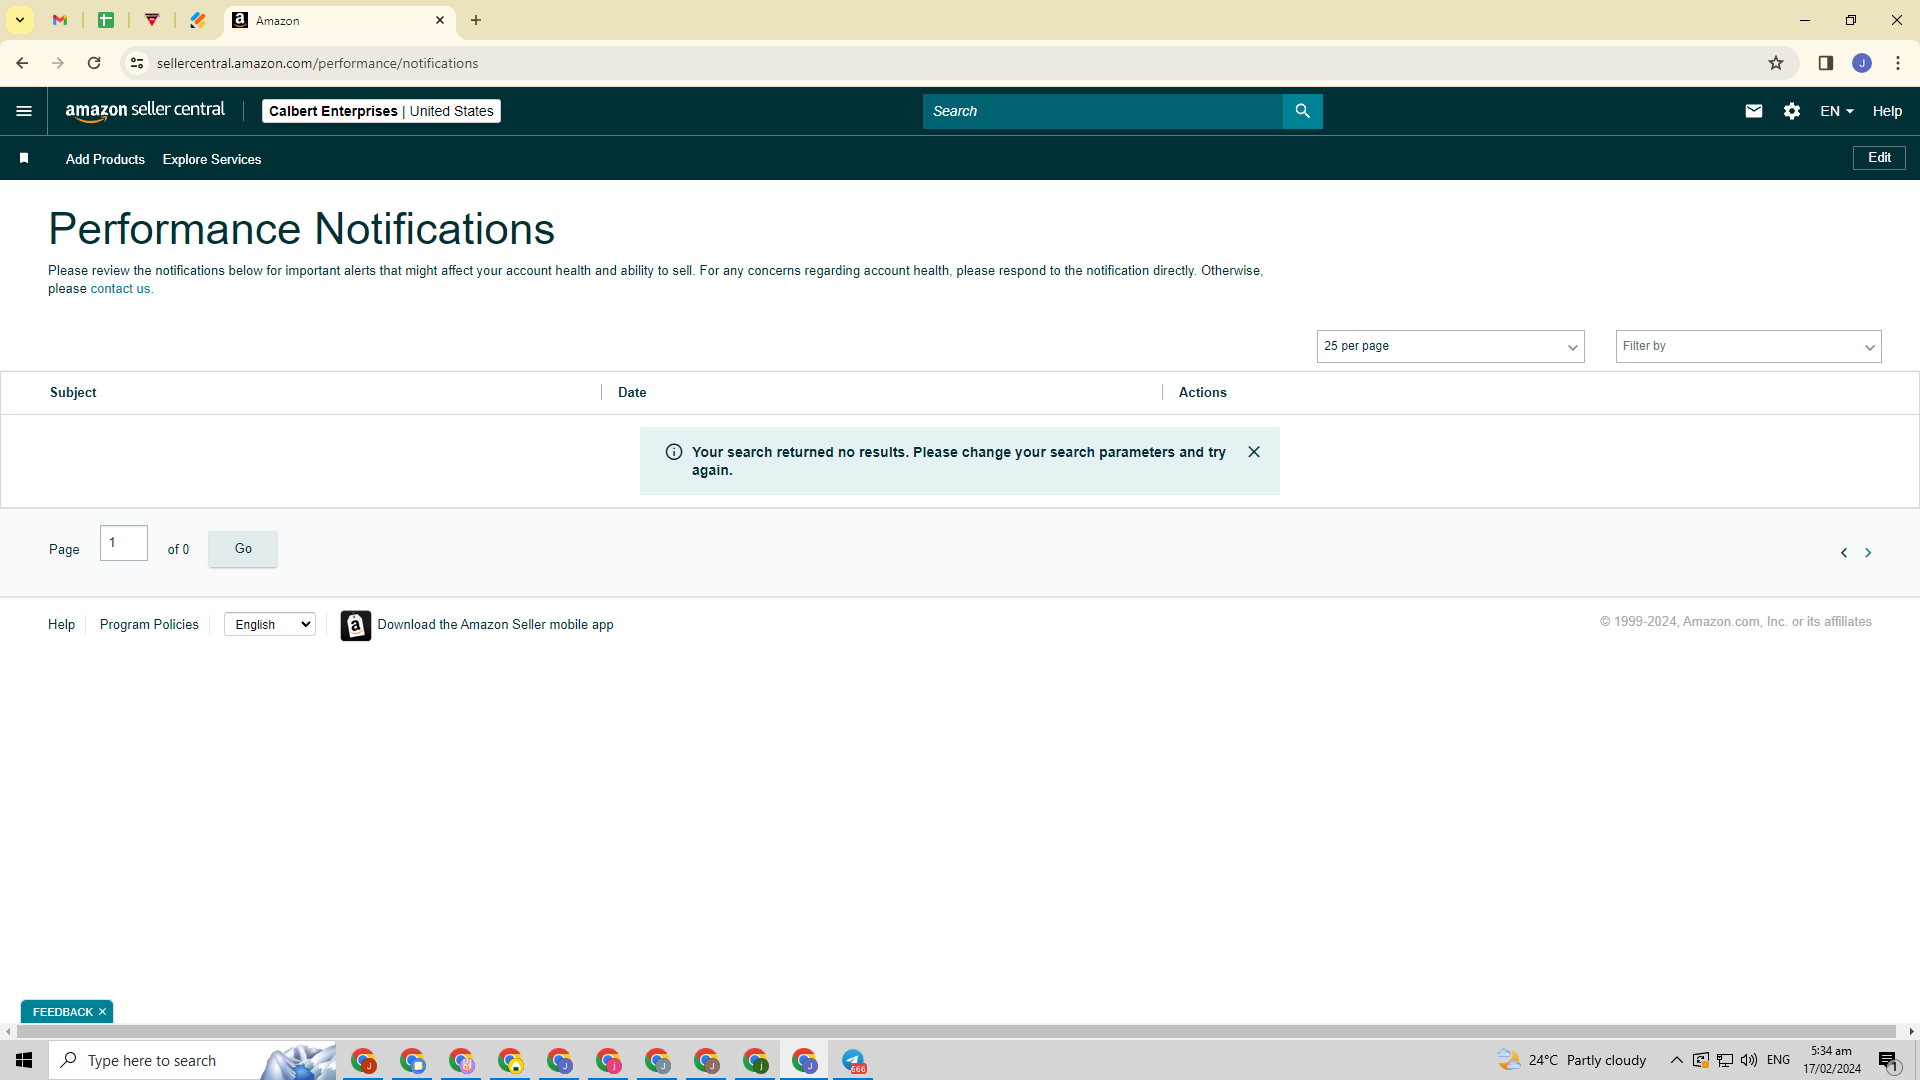Viewport: 1920px width, 1080px height.
Task: Click the info icon in the alert
Action: click(x=674, y=452)
